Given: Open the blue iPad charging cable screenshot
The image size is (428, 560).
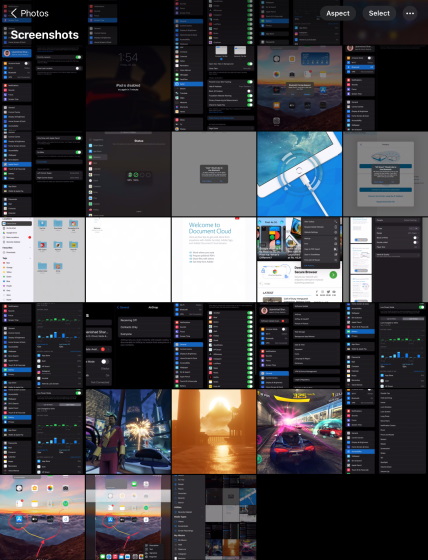Looking at the screenshot, I should 299,174.
